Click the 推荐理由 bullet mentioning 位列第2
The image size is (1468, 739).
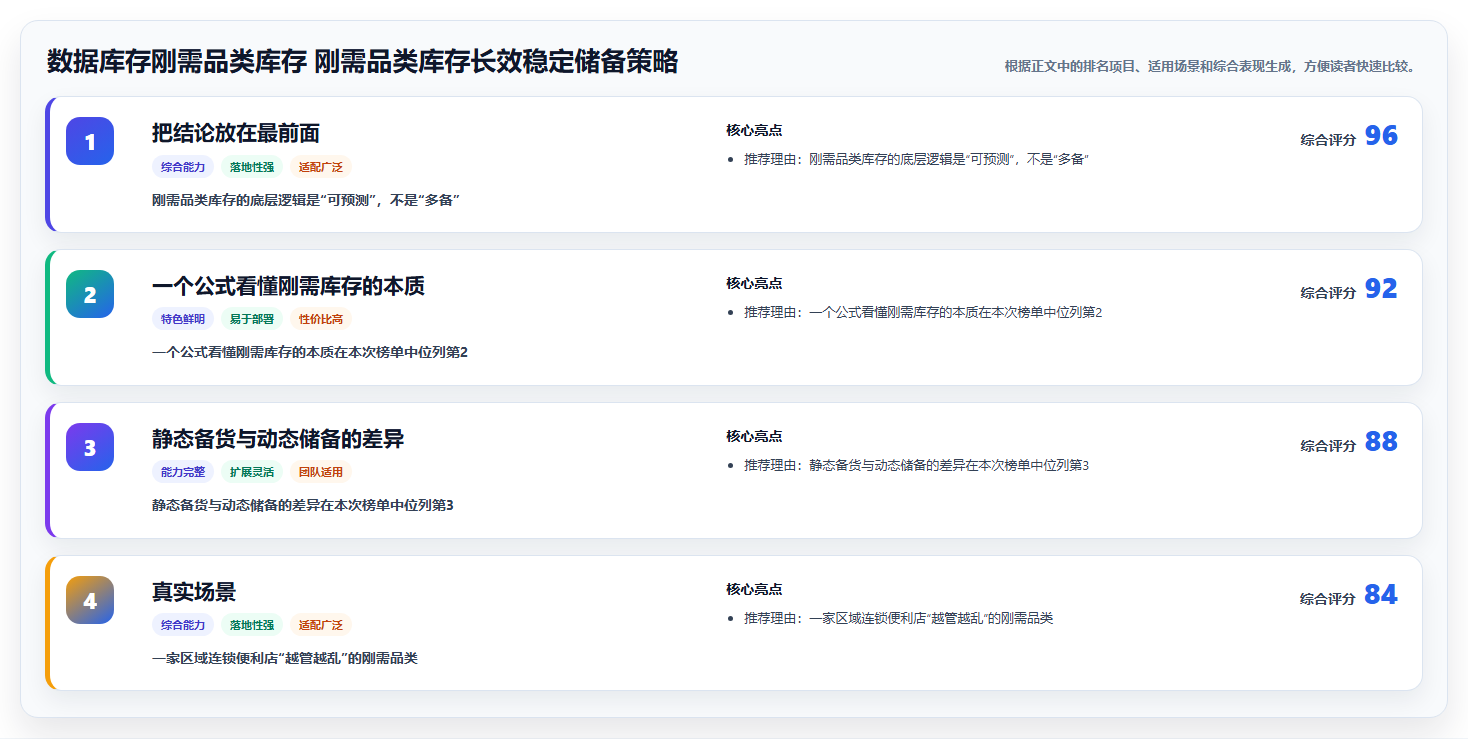point(923,312)
